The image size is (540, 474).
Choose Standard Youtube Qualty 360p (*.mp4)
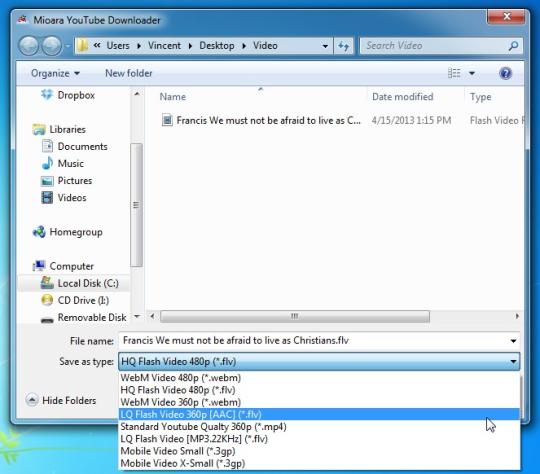pos(319,426)
